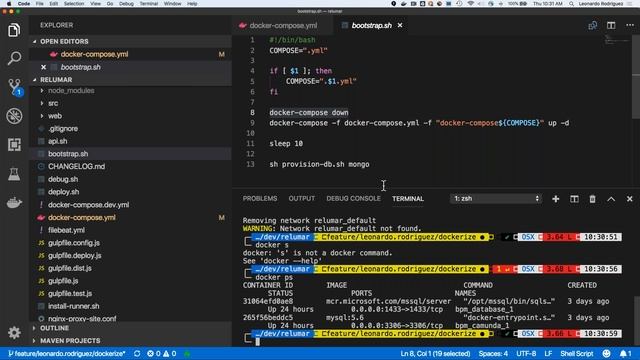Open More Actions ellipsis in editor

[630, 25]
